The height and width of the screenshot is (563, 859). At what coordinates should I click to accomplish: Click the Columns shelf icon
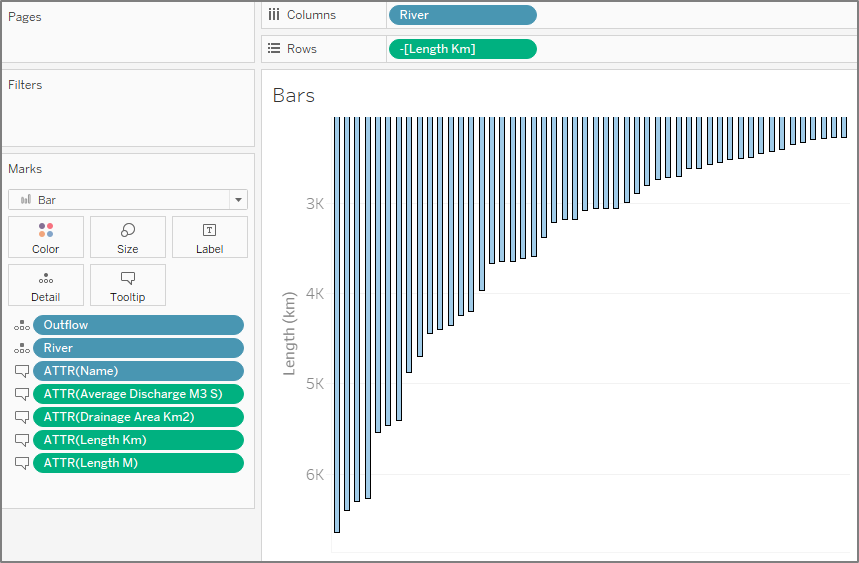pyautogui.click(x=274, y=15)
